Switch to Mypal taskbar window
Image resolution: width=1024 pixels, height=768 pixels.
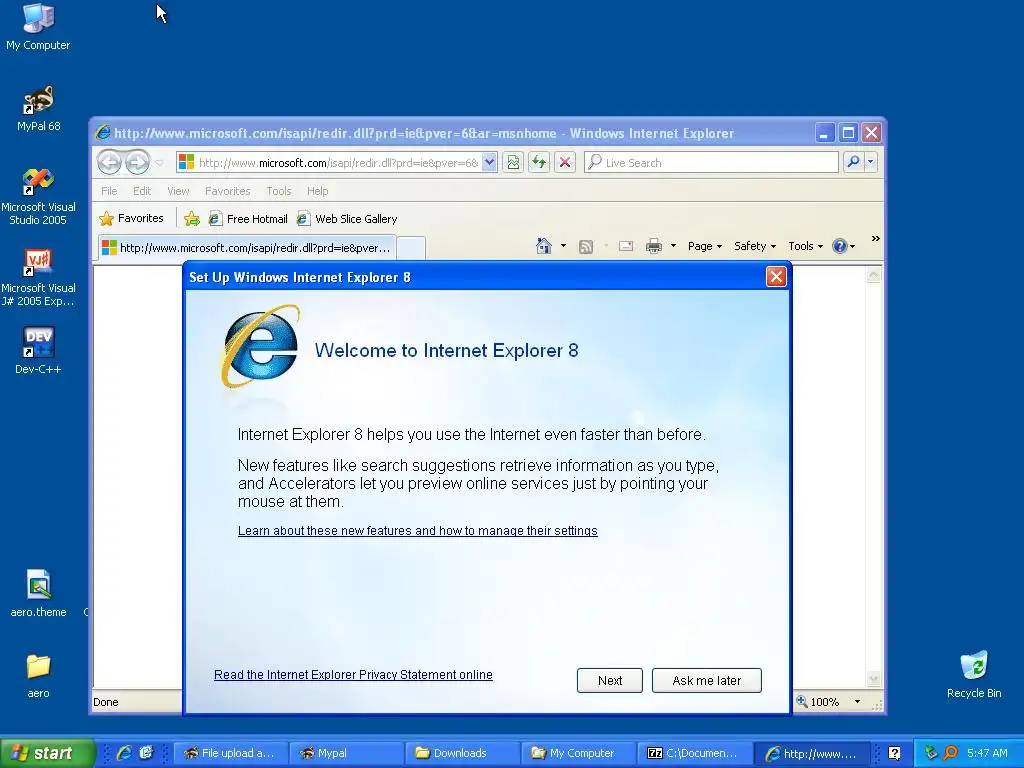346,753
